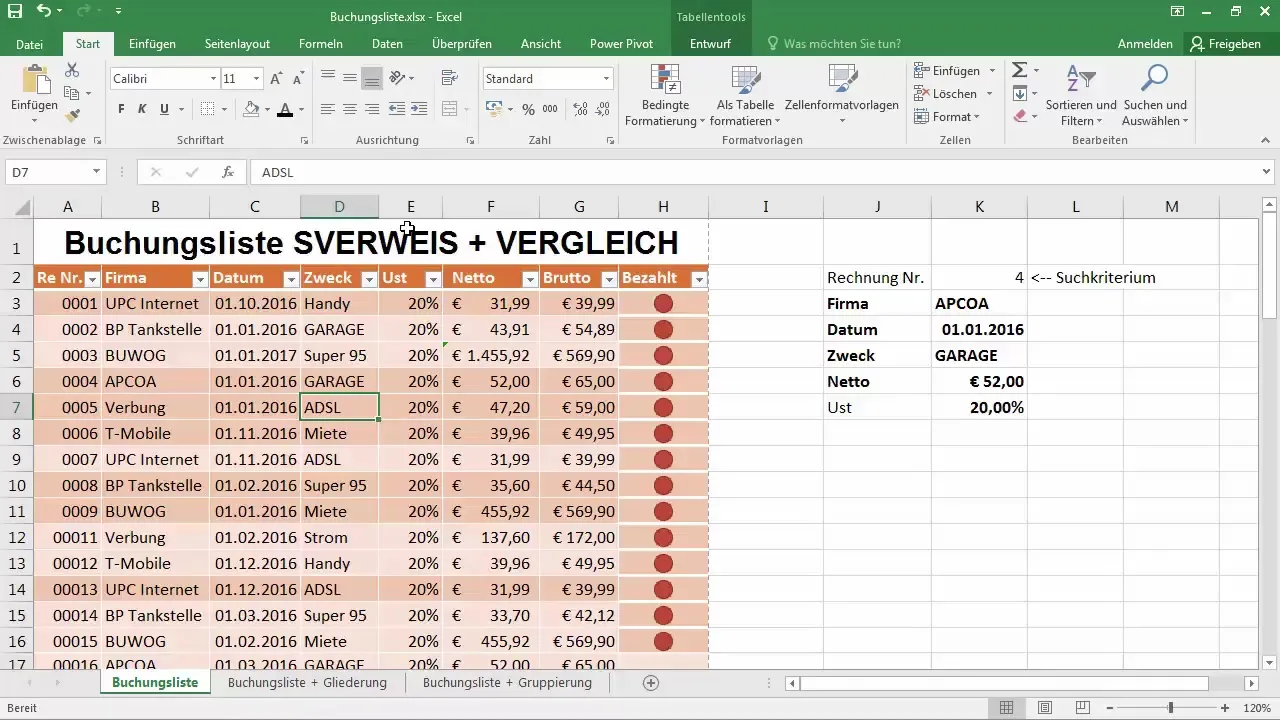Click the large Einfügen clipboard icon

coord(34,81)
